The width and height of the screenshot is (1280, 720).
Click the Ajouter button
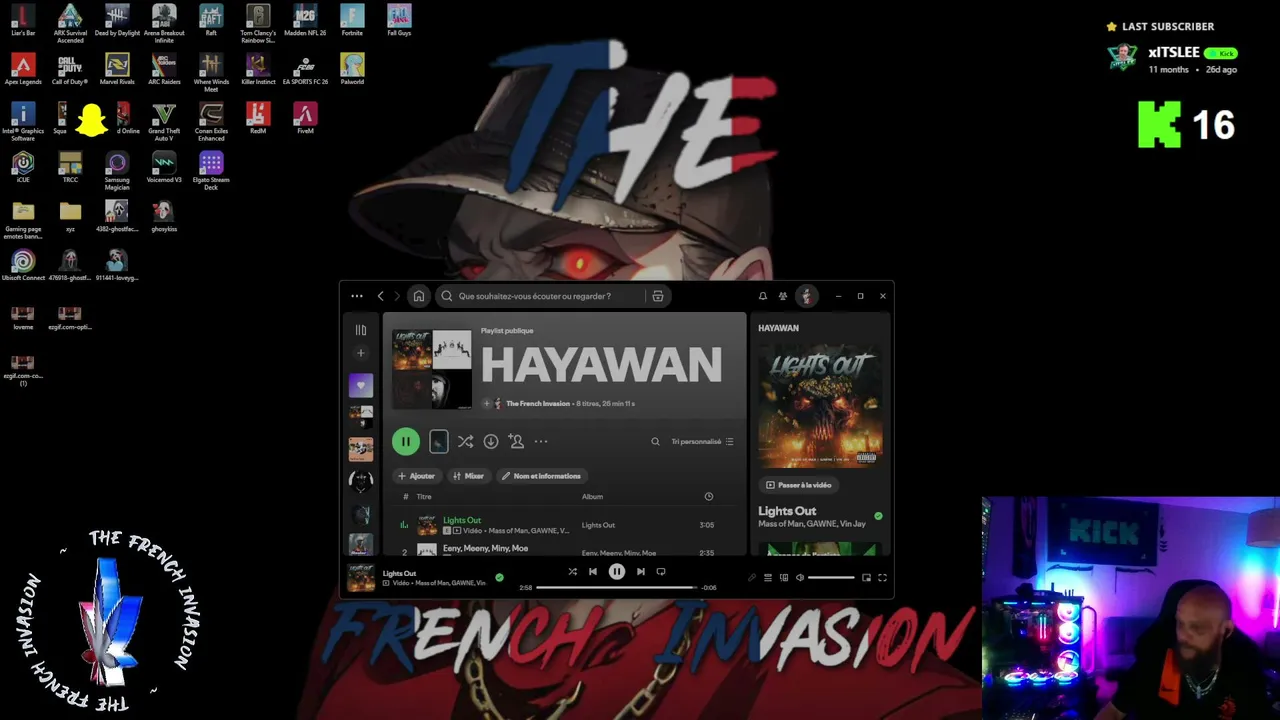[x=416, y=476]
